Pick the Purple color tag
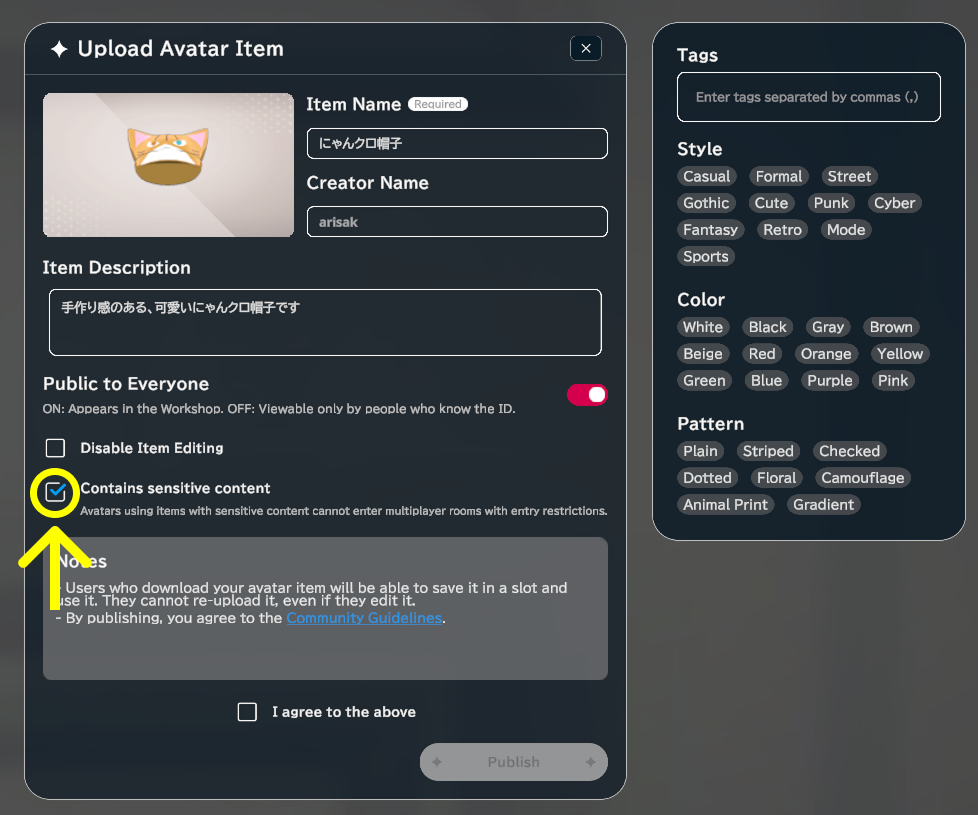The width and height of the screenshot is (978, 815). coord(830,381)
